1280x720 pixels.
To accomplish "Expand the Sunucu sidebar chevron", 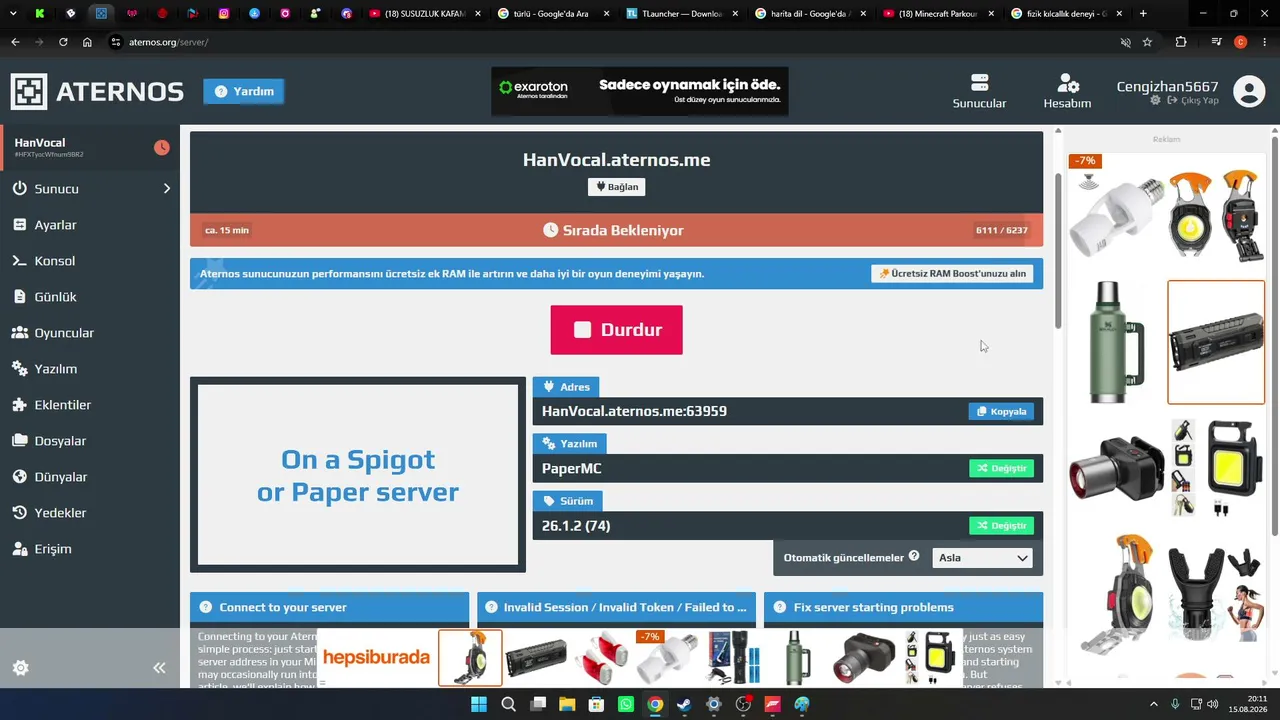I will click(x=167, y=189).
